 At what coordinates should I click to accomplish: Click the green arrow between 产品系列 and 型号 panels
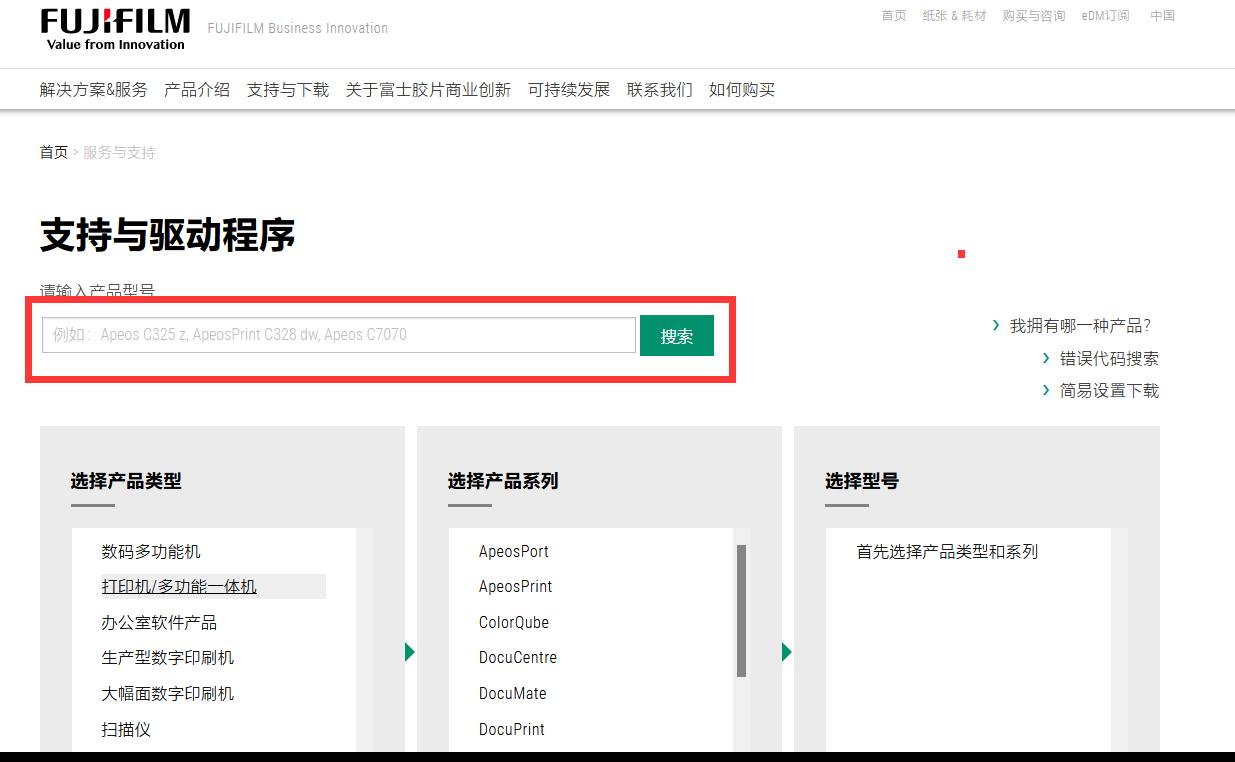pyautogui.click(x=786, y=651)
